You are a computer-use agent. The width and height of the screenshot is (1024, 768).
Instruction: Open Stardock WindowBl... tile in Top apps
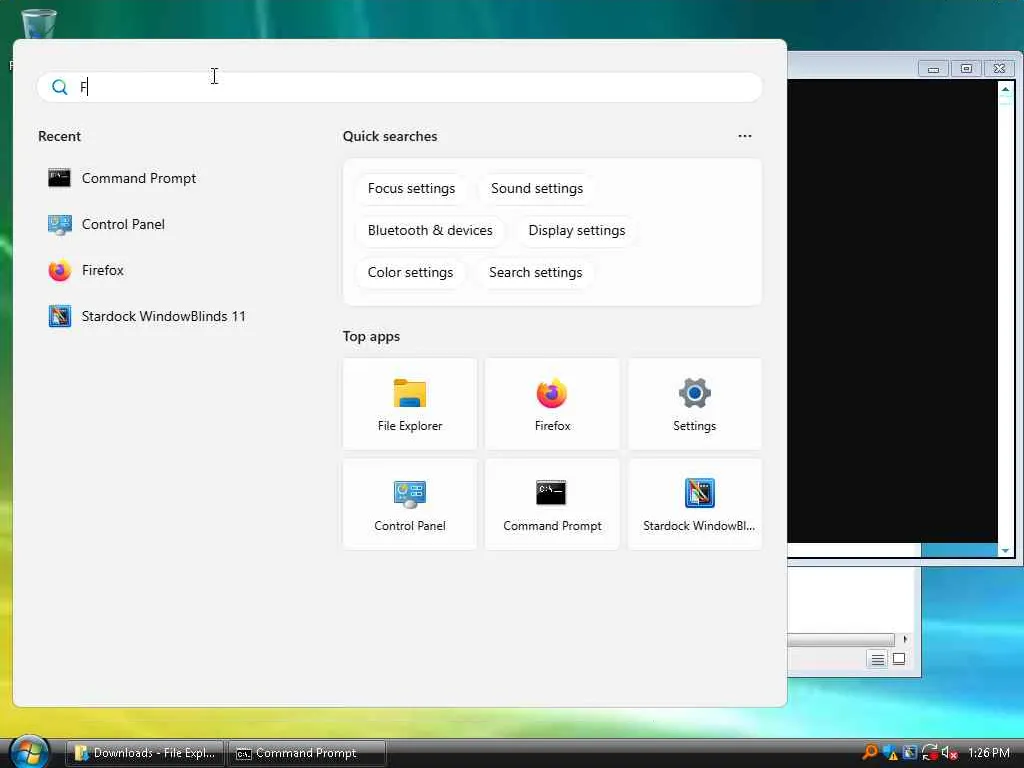[x=695, y=504]
